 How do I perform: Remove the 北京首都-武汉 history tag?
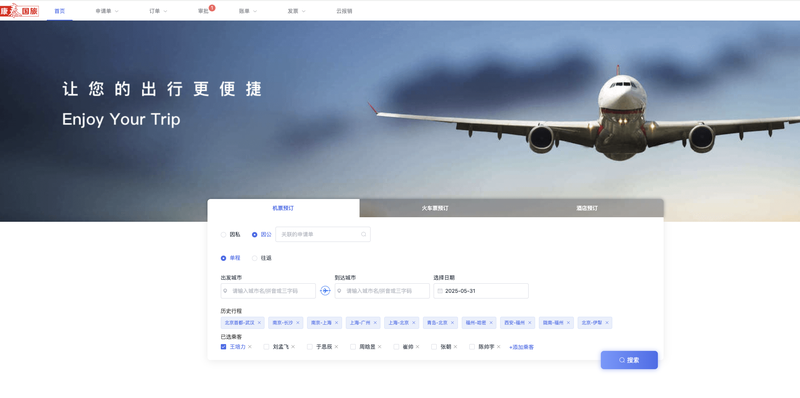(x=259, y=323)
